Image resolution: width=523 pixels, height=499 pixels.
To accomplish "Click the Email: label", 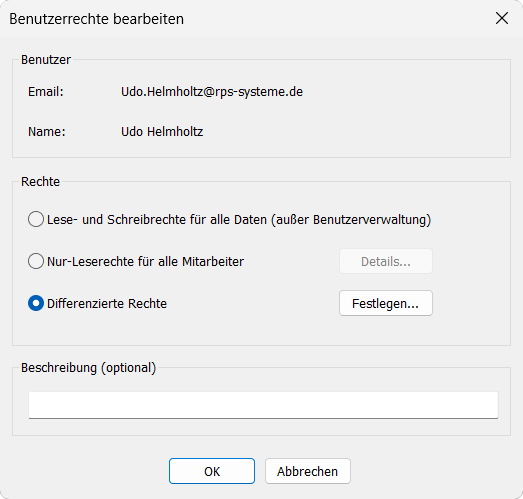I will click(46, 92).
